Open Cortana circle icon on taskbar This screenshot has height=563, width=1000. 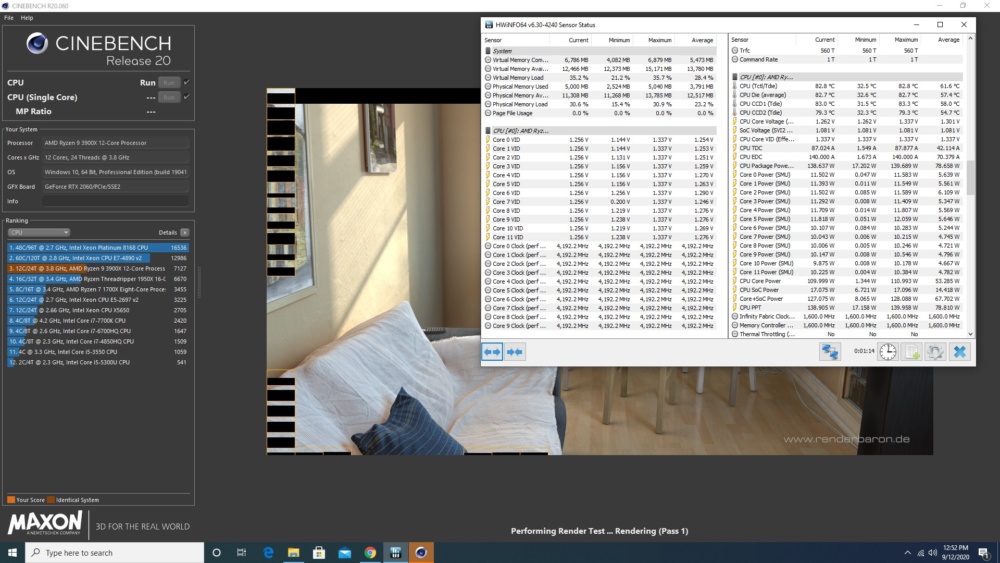216,552
